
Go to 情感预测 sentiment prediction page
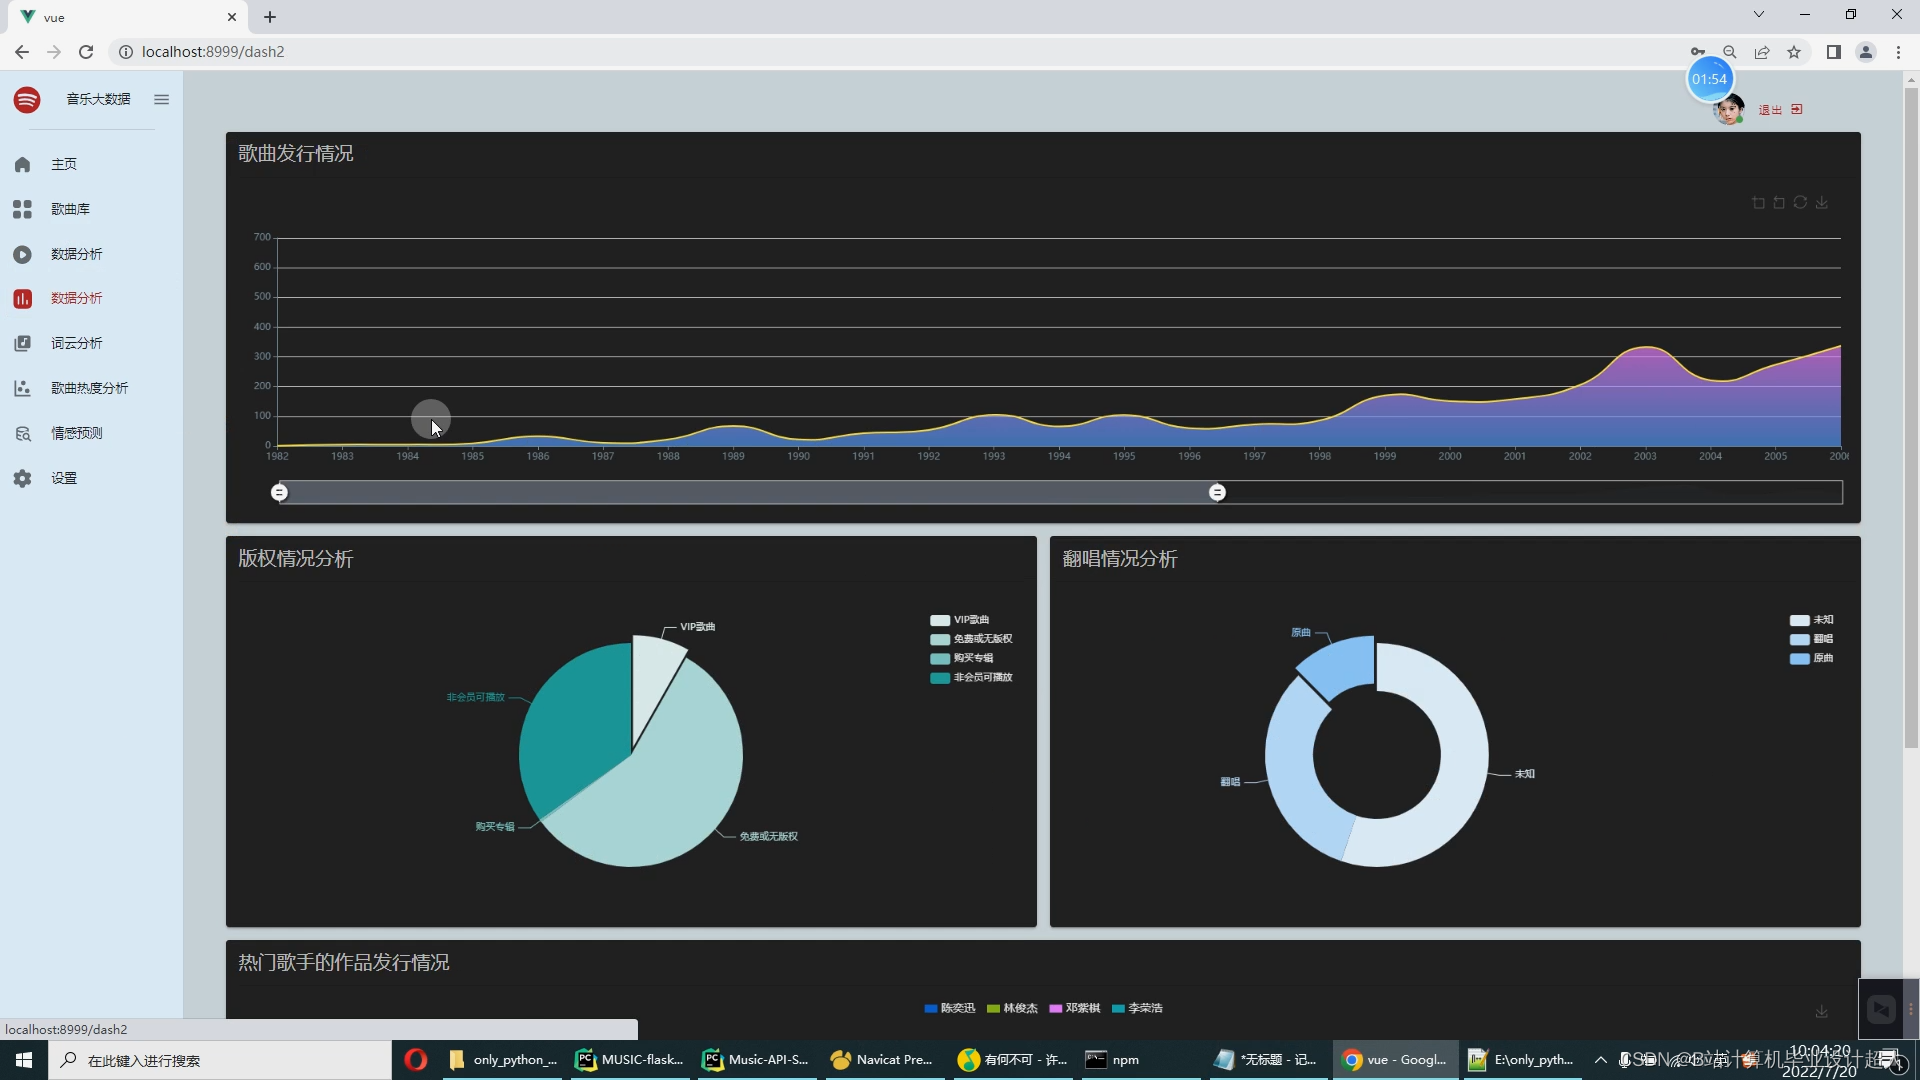[x=76, y=433]
